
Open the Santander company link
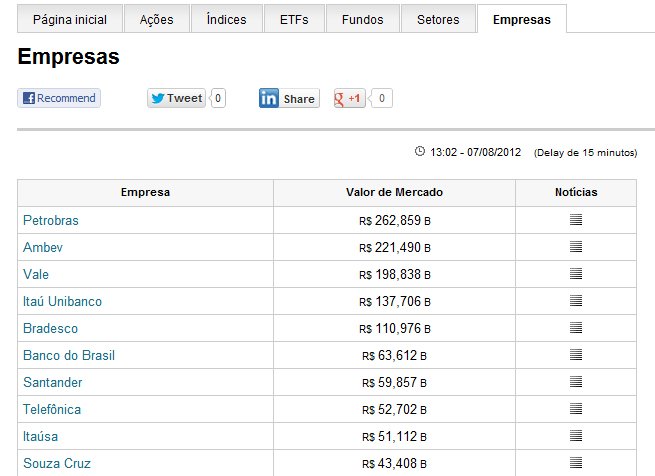pyautogui.click(x=53, y=382)
